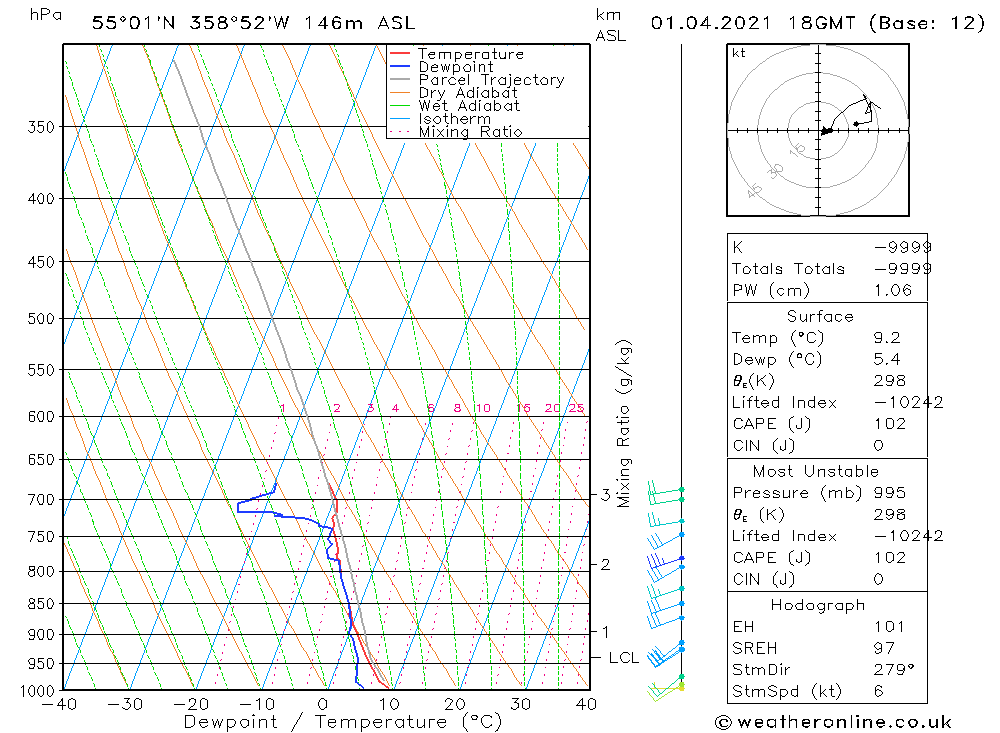Screen dimensions: 1000x733
Task: Click the "550" pressure level label
Action: coord(41,369)
